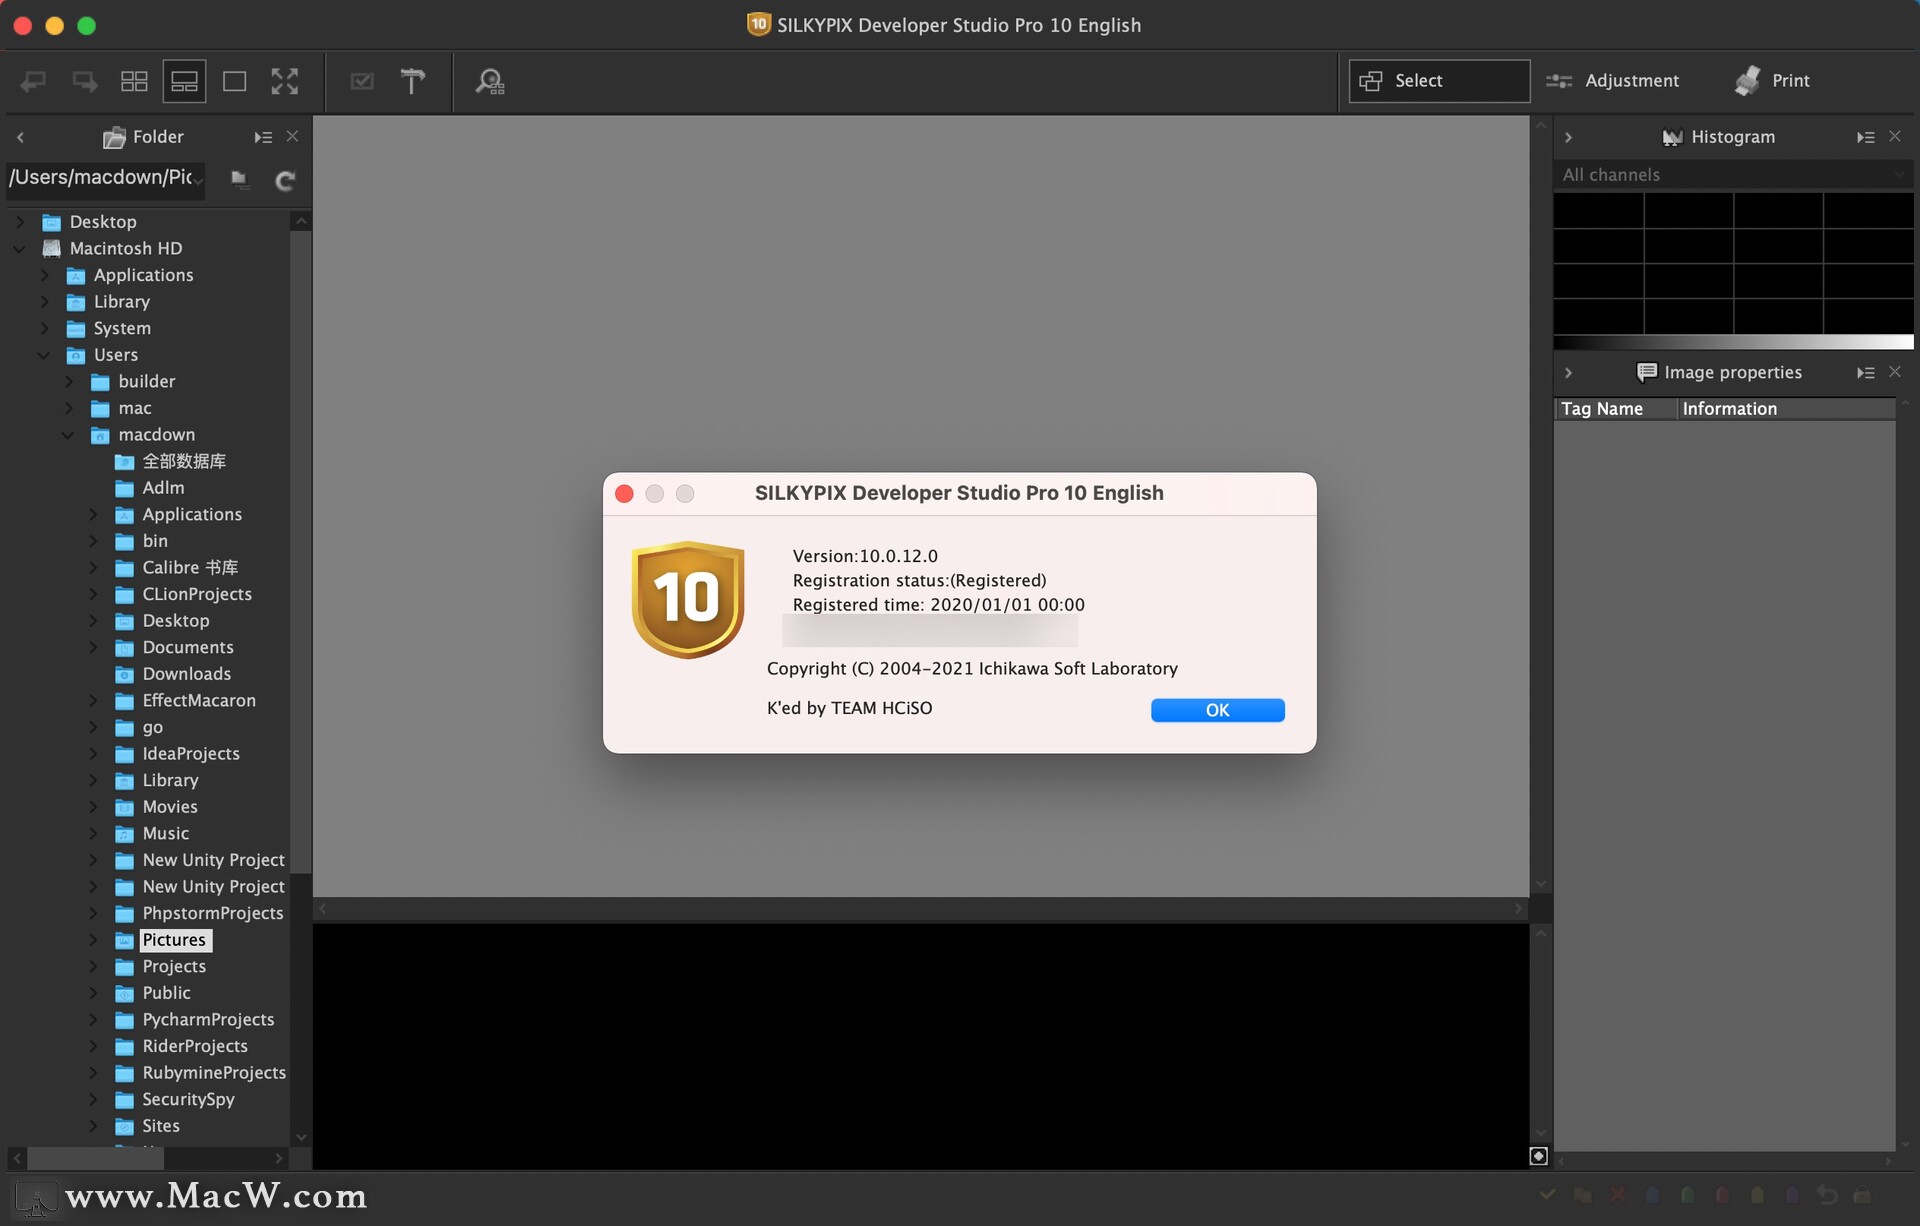Expand the PycharmProjects folder node

pos(93,1020)
